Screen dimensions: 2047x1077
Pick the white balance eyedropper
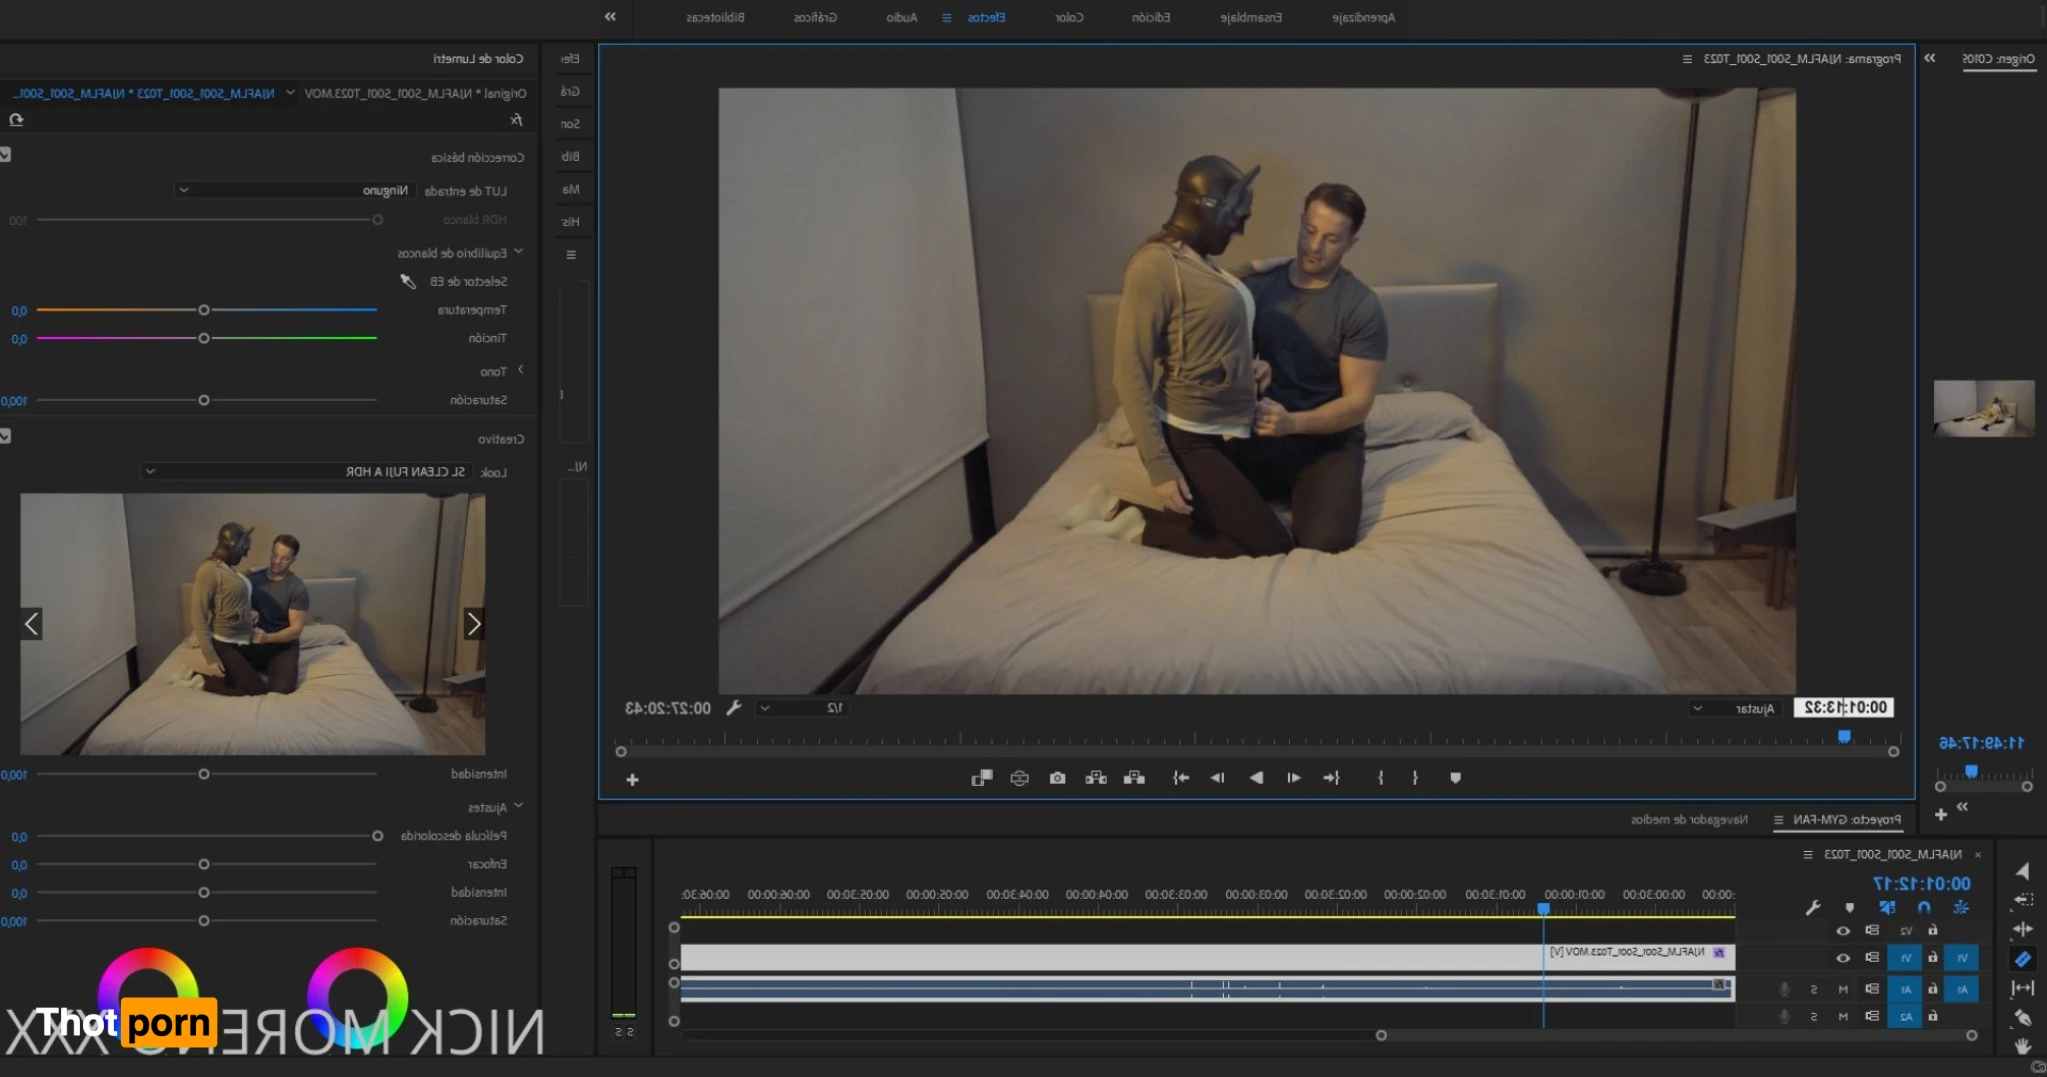[x=408, y=281]
